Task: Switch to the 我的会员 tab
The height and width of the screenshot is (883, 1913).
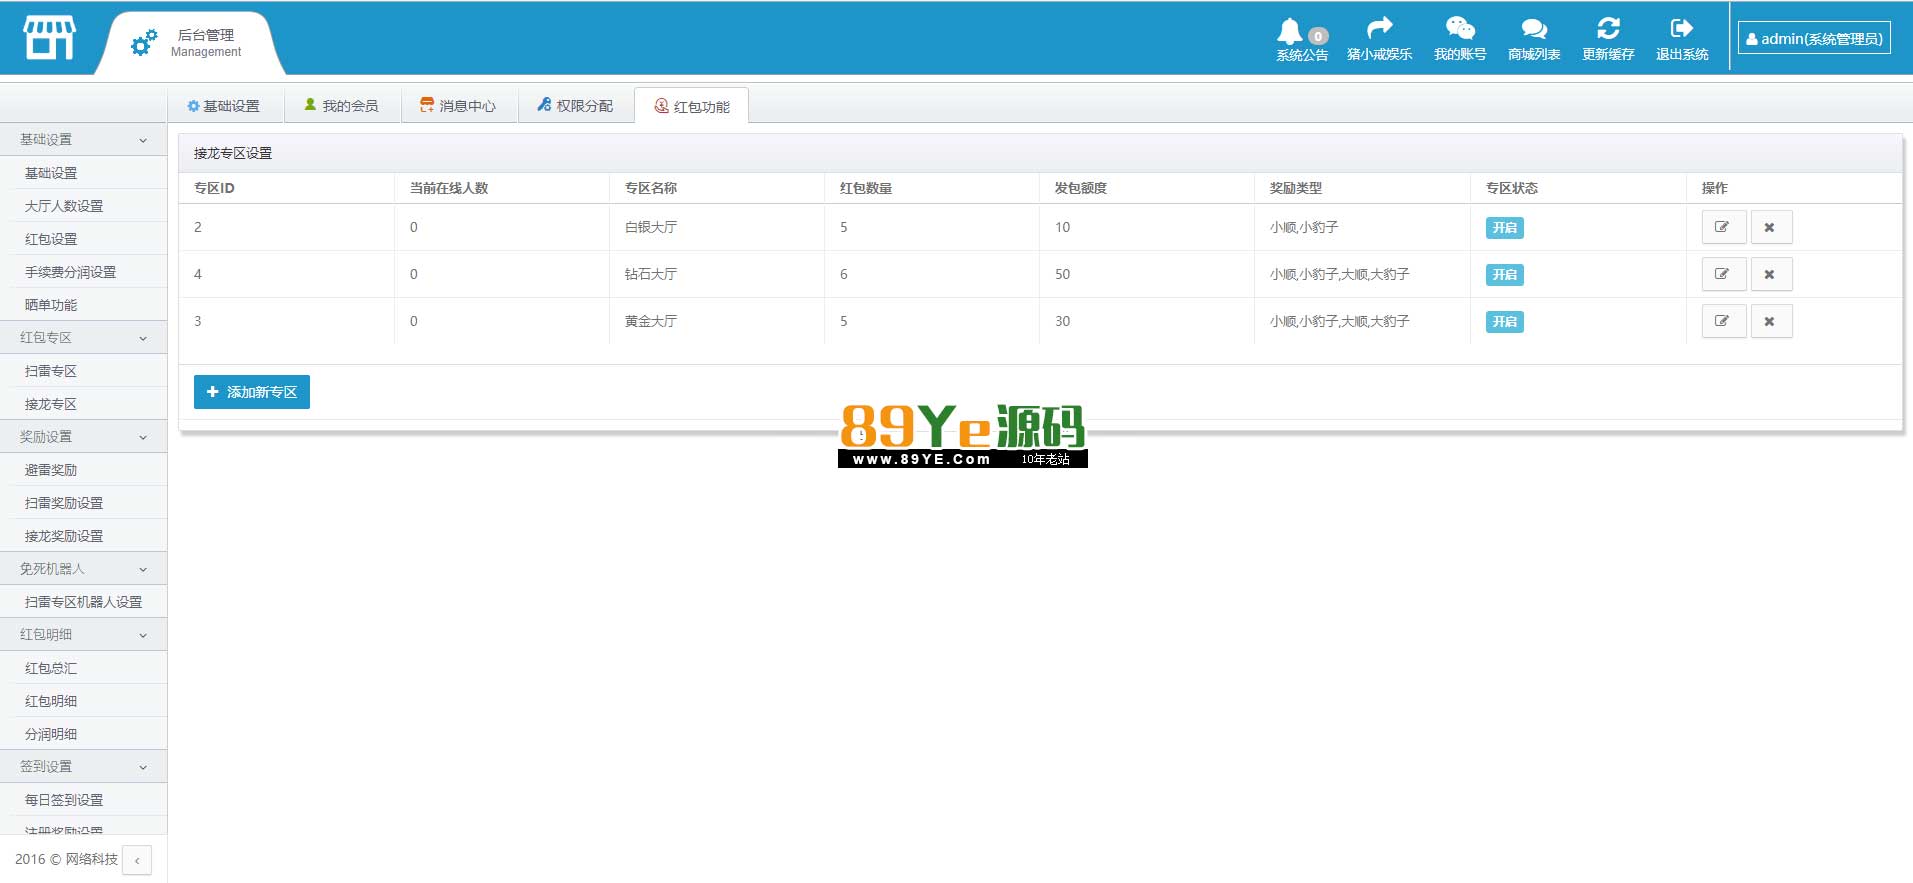Action: [342, 106]
